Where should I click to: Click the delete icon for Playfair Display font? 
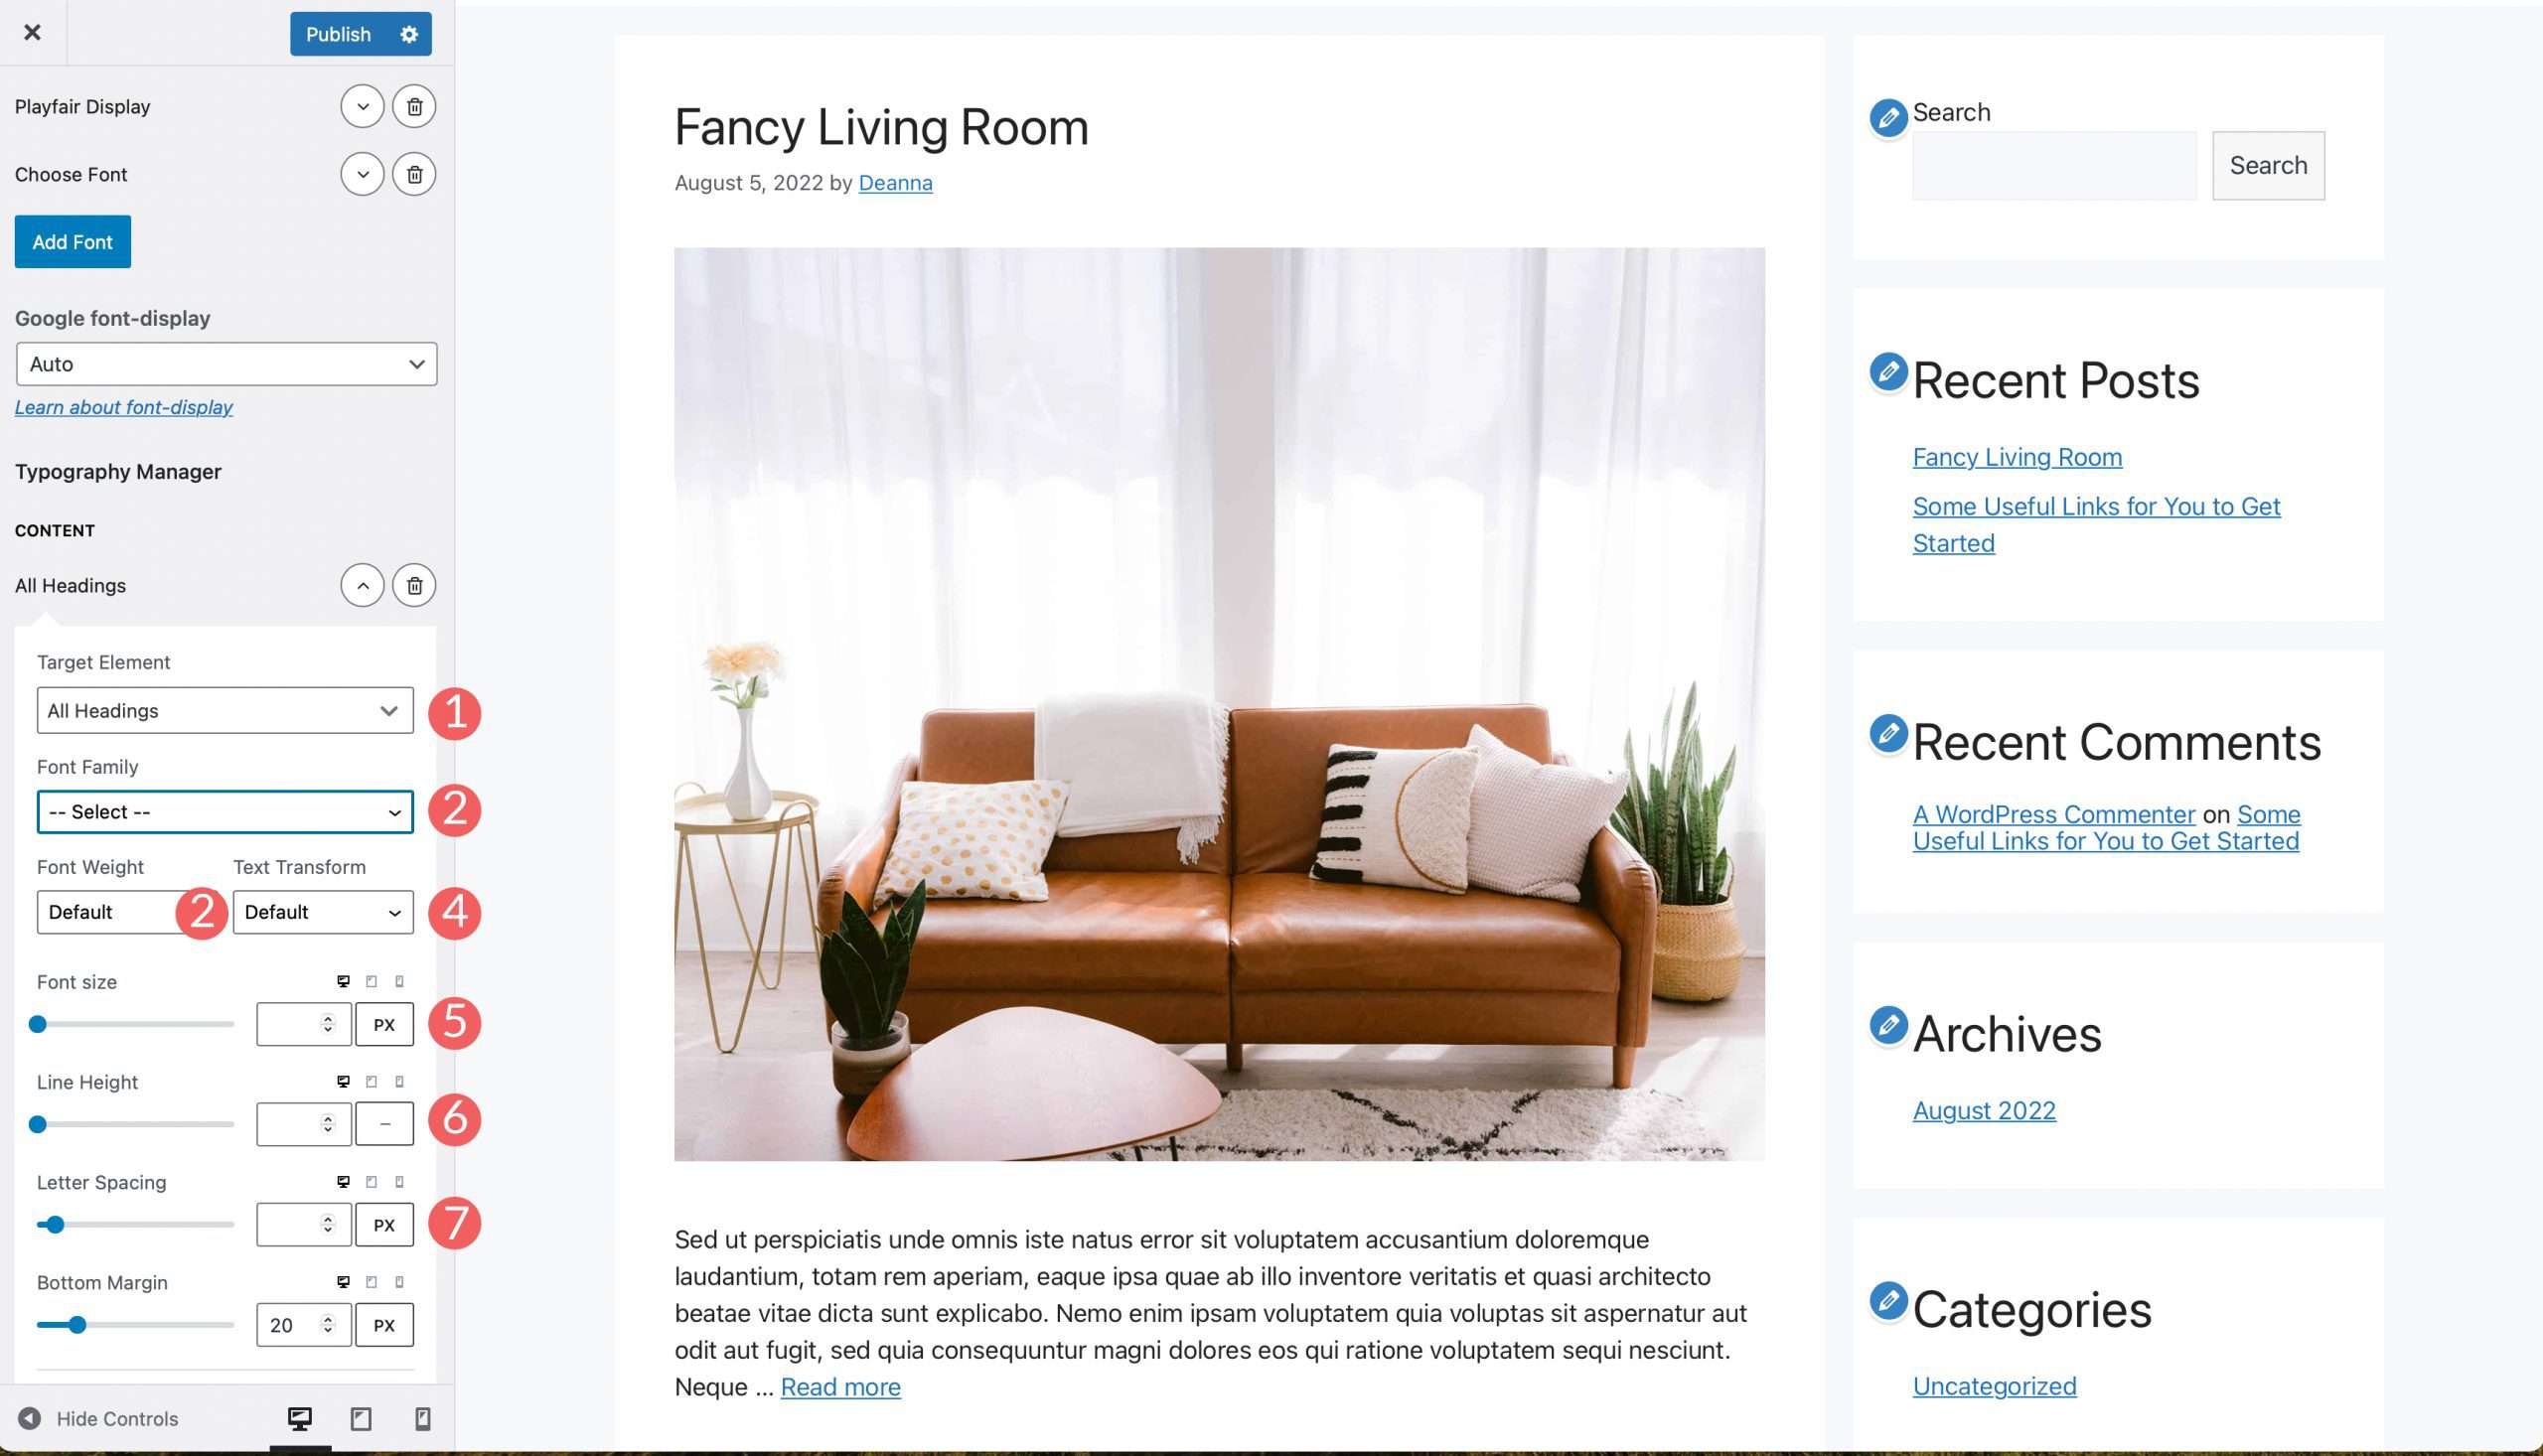point(414,106)
